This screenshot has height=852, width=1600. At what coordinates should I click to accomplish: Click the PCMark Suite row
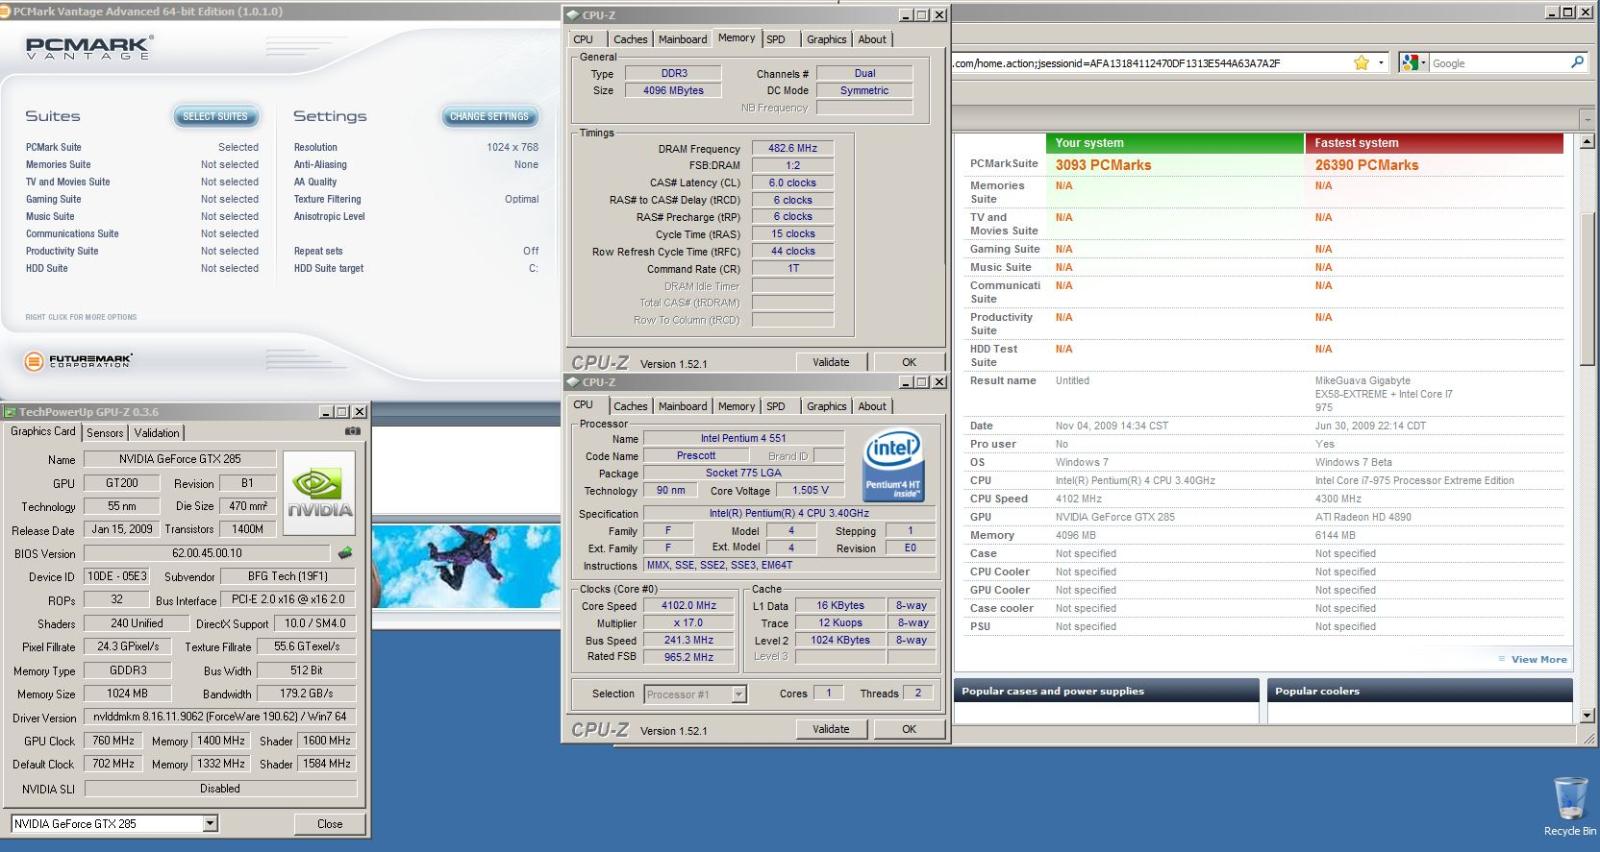click(x=142, y=147)
